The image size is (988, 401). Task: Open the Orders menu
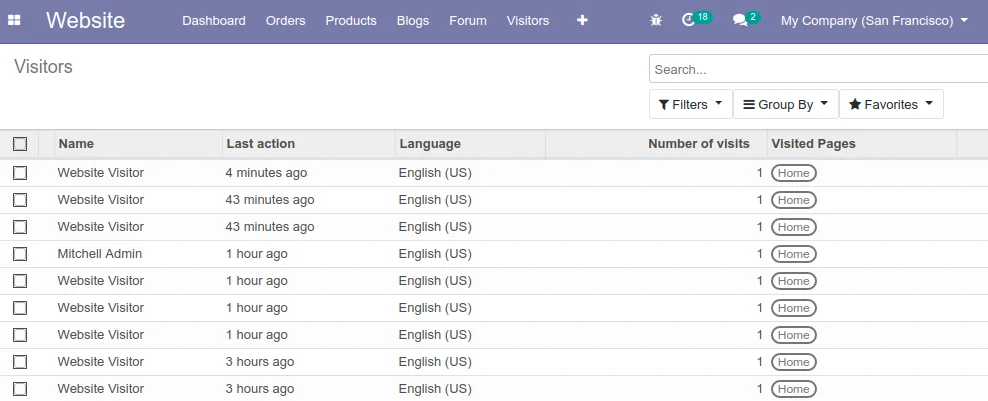point(285,21)
